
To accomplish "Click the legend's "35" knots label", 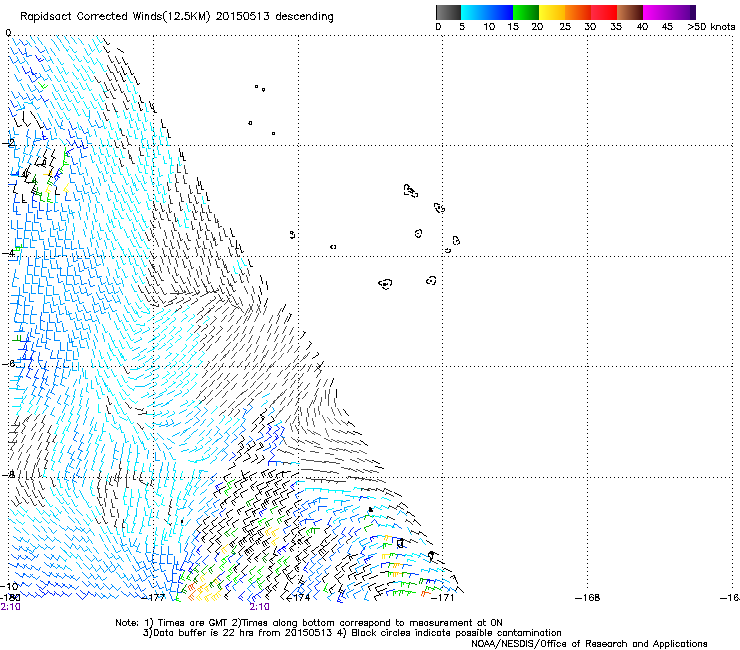I will click(x=616, y=27).
